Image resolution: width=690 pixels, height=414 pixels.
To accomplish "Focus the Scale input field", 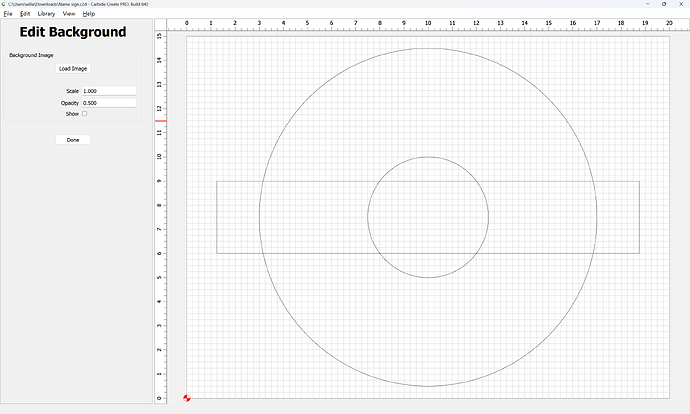I will (x=109, y=91).
